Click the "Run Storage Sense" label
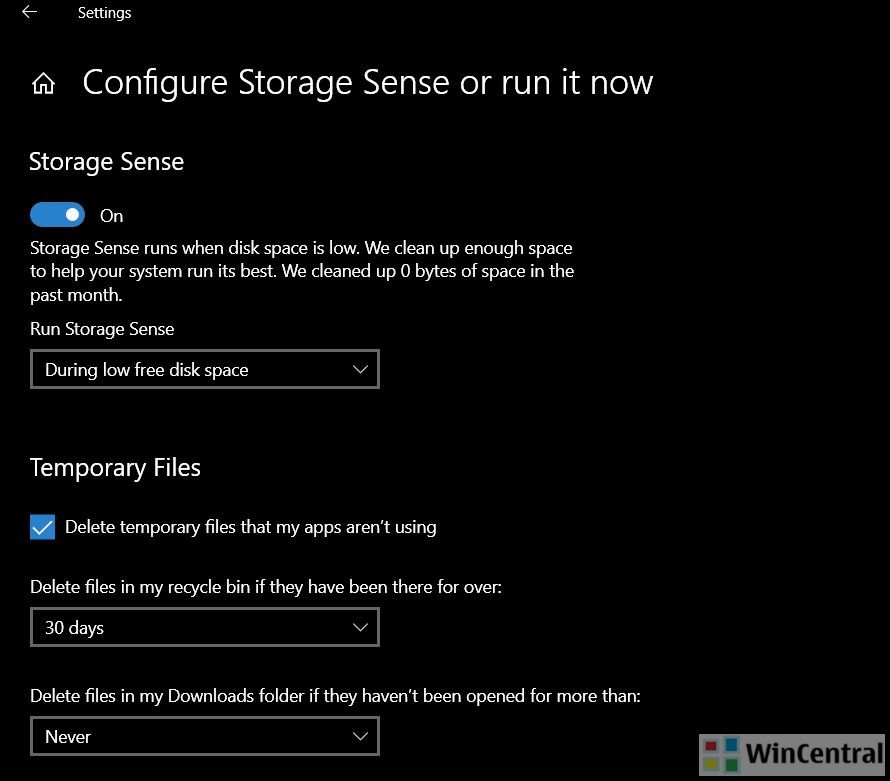The image size is (890, 781). pos(102,329)
